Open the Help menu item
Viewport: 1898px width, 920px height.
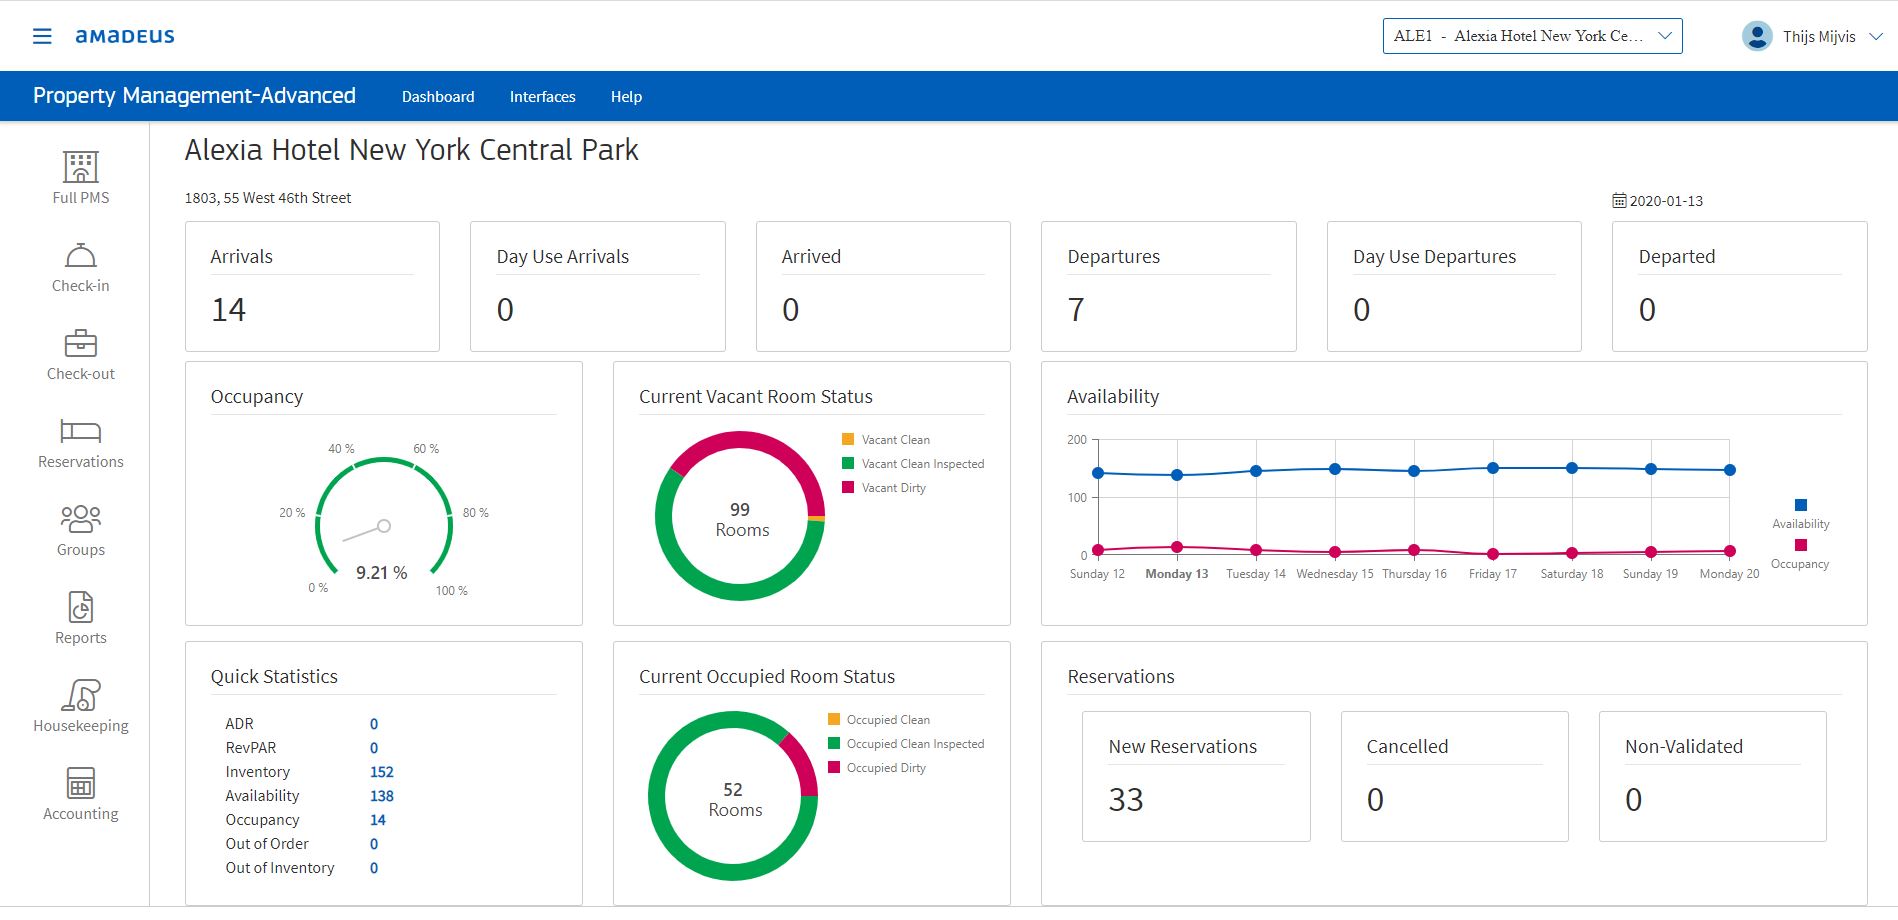[626, 97]
